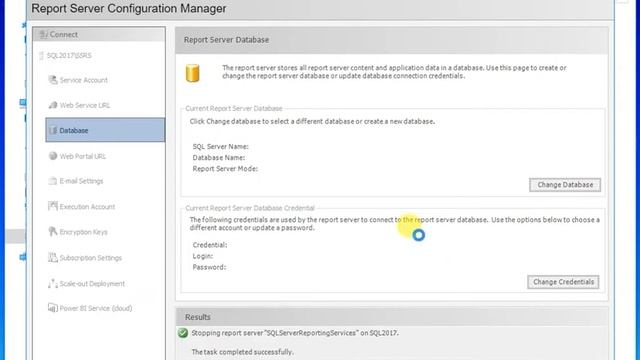Click the green success checkmark in Results
Screen dimensions: 640x360
click(183, 333)
